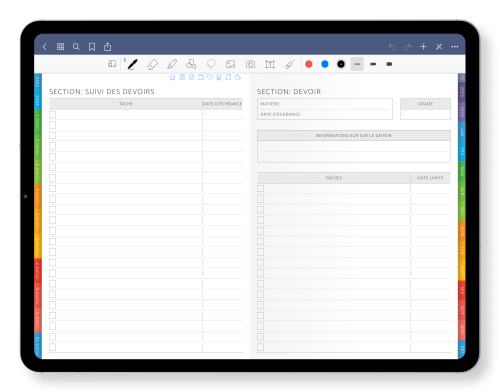Open the Camera tool
The height and width of the screenshot is (392, 500).
coord(250,64)
